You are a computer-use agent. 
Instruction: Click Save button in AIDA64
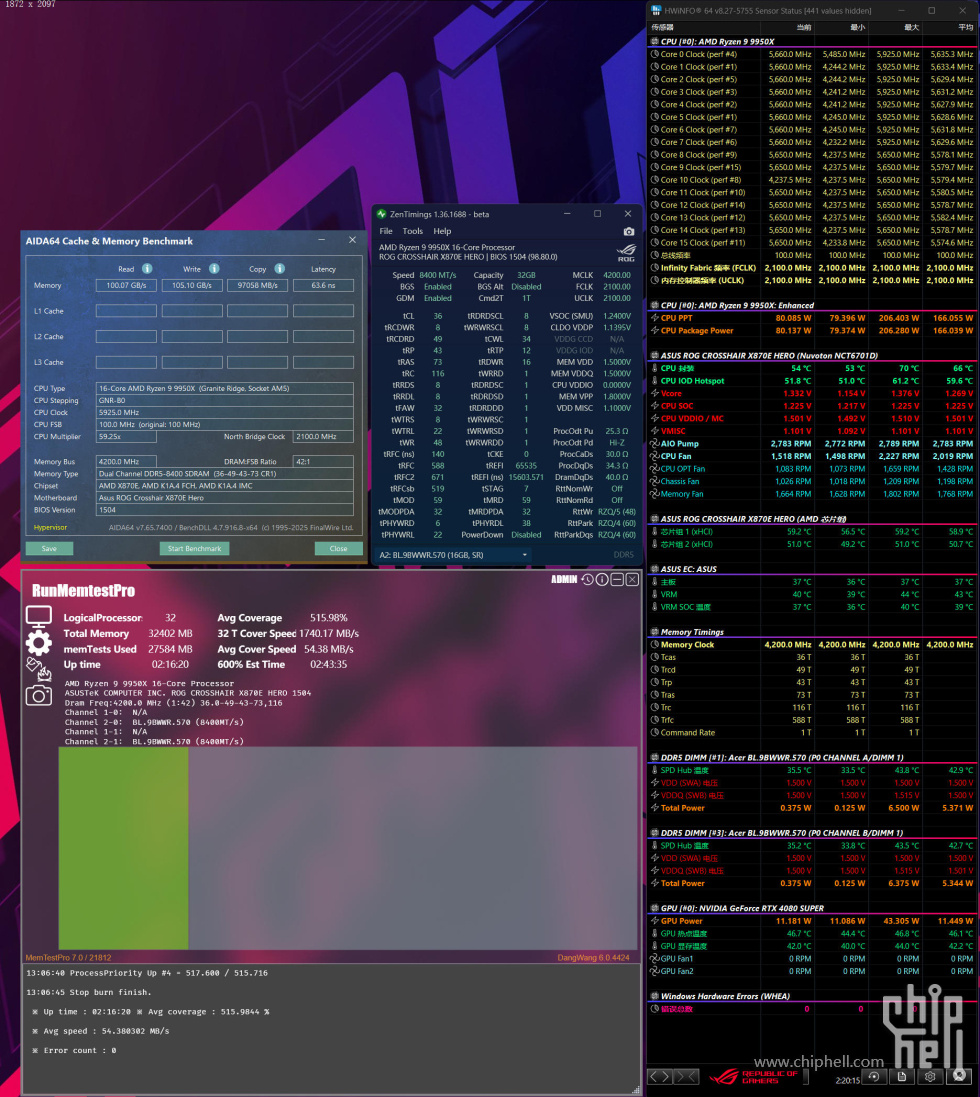point(49,548)
